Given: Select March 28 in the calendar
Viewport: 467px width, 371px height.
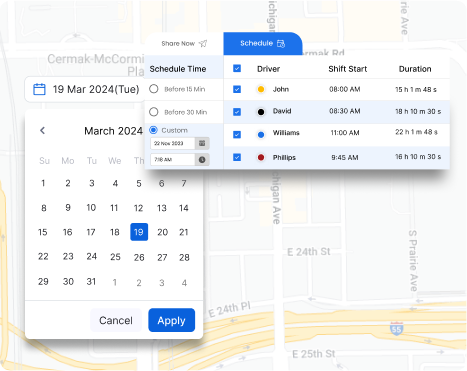Looking at the screenshot, I should [x=184, y=257].
